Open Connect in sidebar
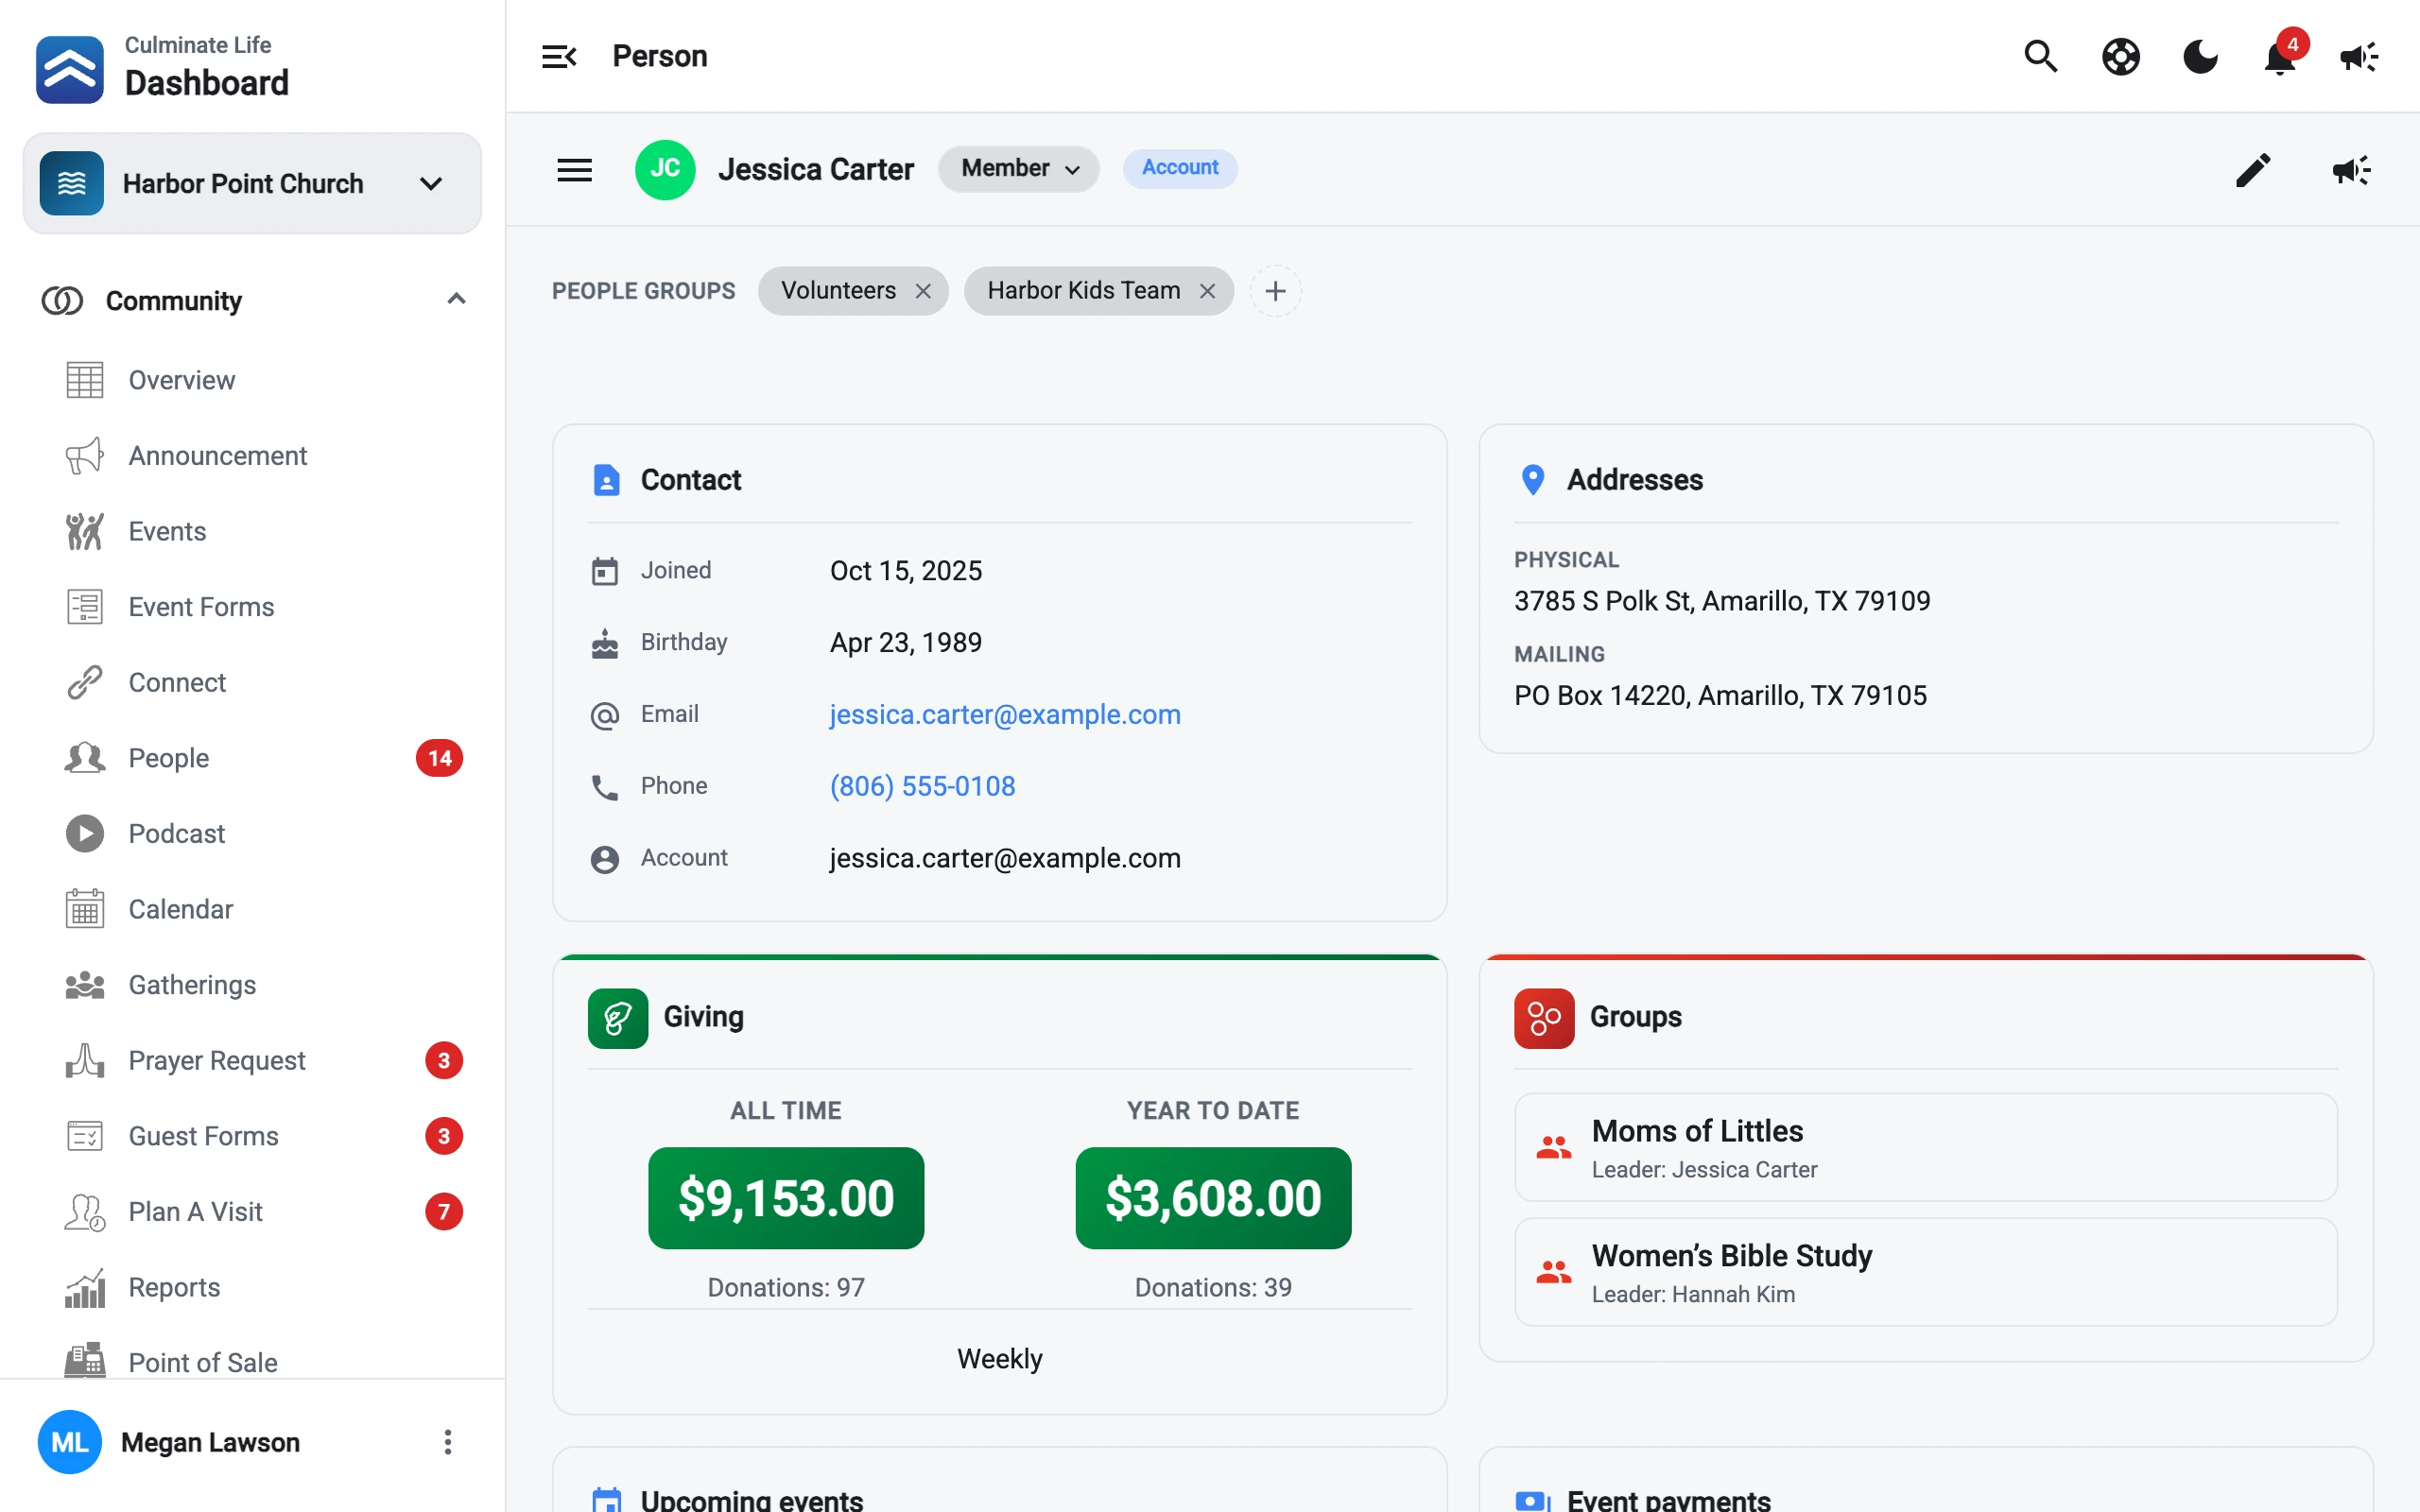Viewport: 2420px width, 1512px height. pyautogui.click(x=252, y=682)
